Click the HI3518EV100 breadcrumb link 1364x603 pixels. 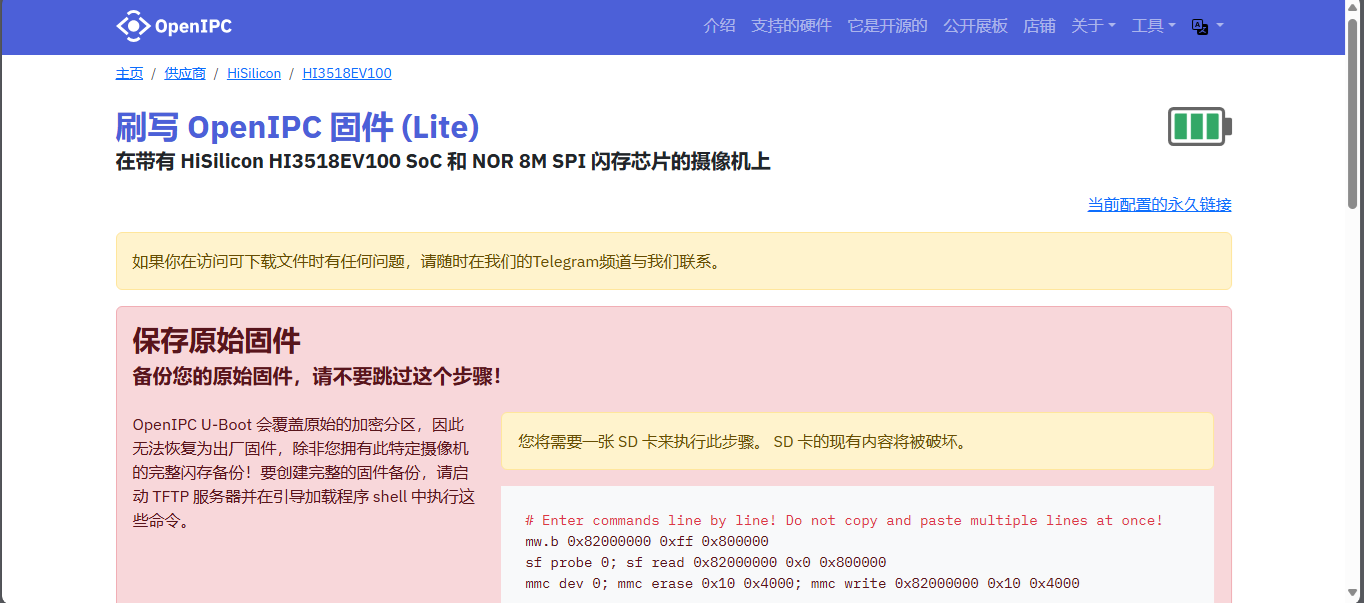[x=347, y=73]
